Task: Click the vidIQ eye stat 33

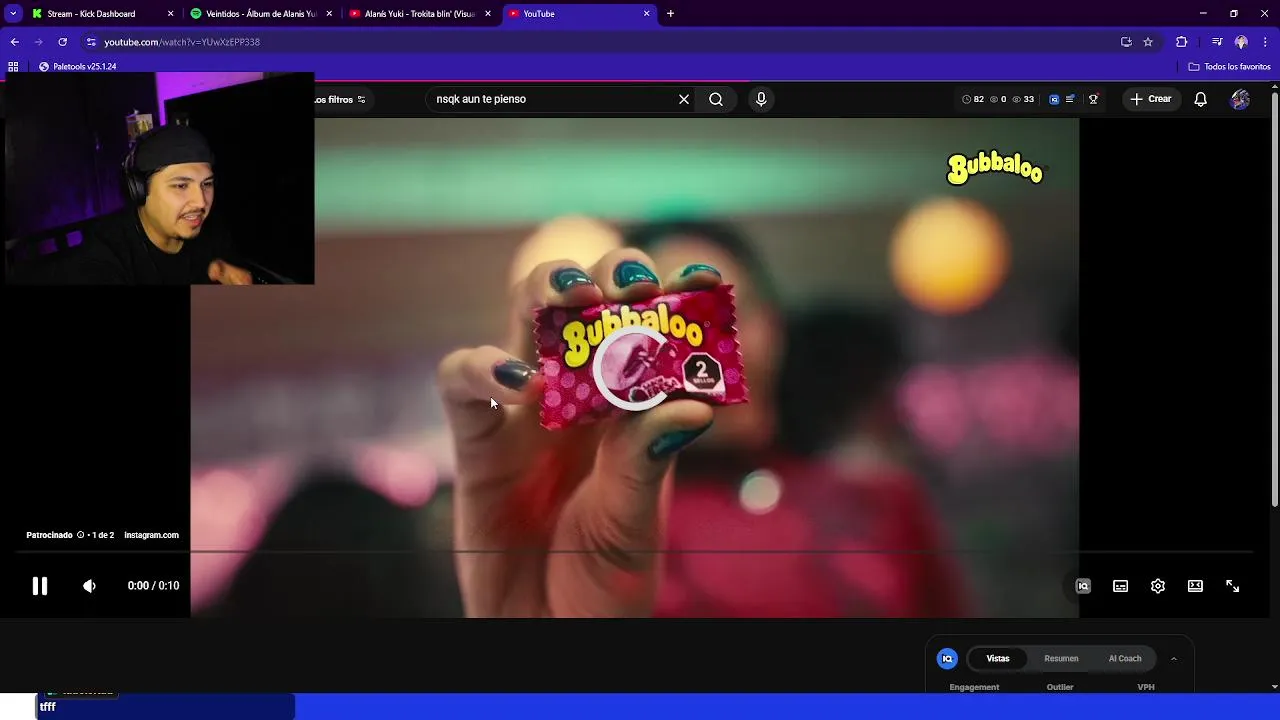Action: pyautogui.click(x=1023, y=99)
